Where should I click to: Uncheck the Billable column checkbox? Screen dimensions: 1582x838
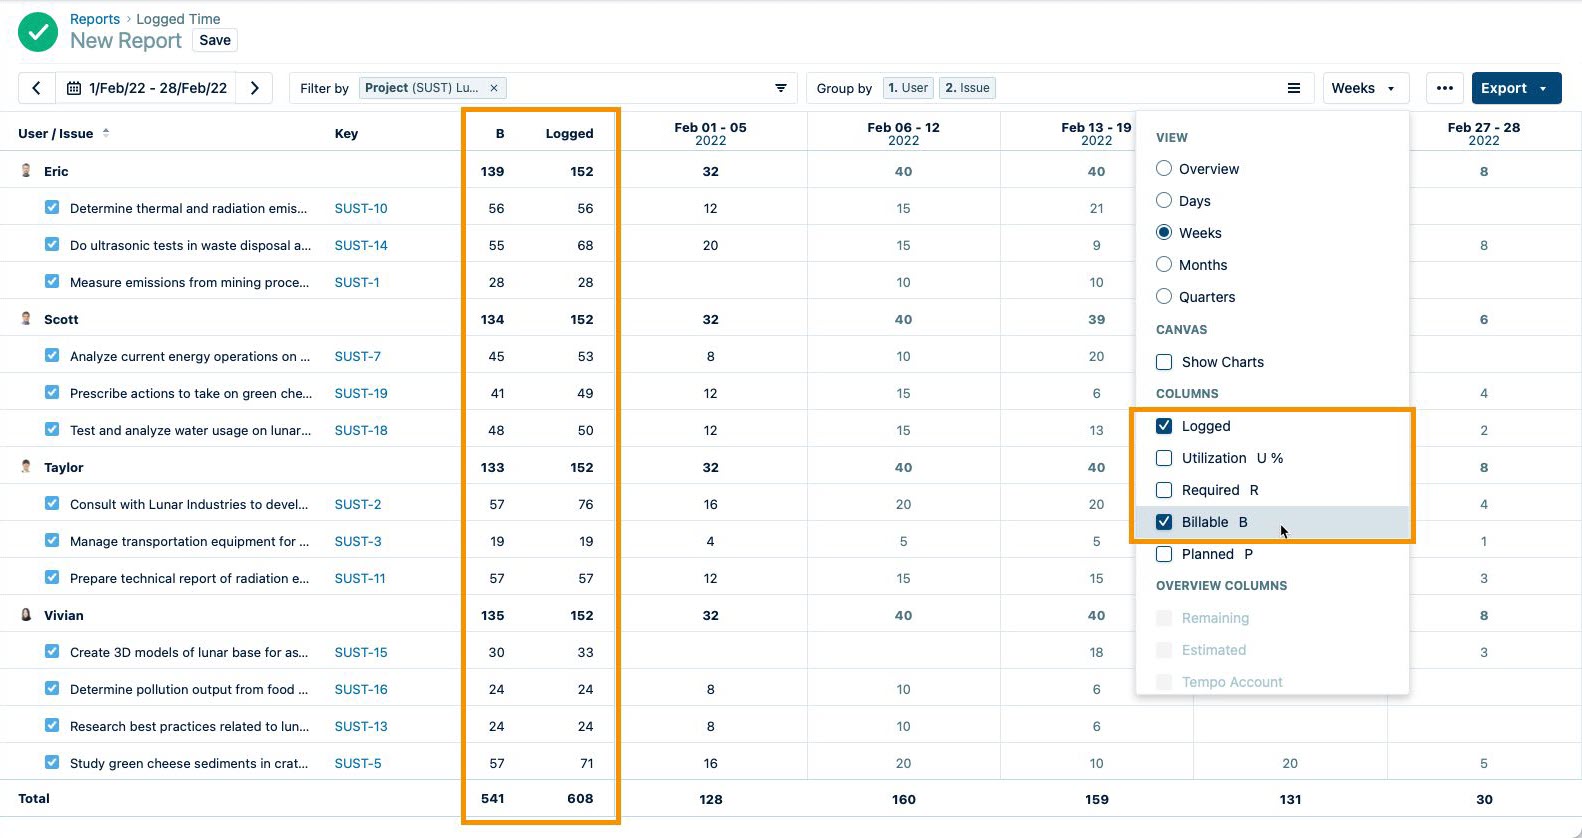[1164, 522]
